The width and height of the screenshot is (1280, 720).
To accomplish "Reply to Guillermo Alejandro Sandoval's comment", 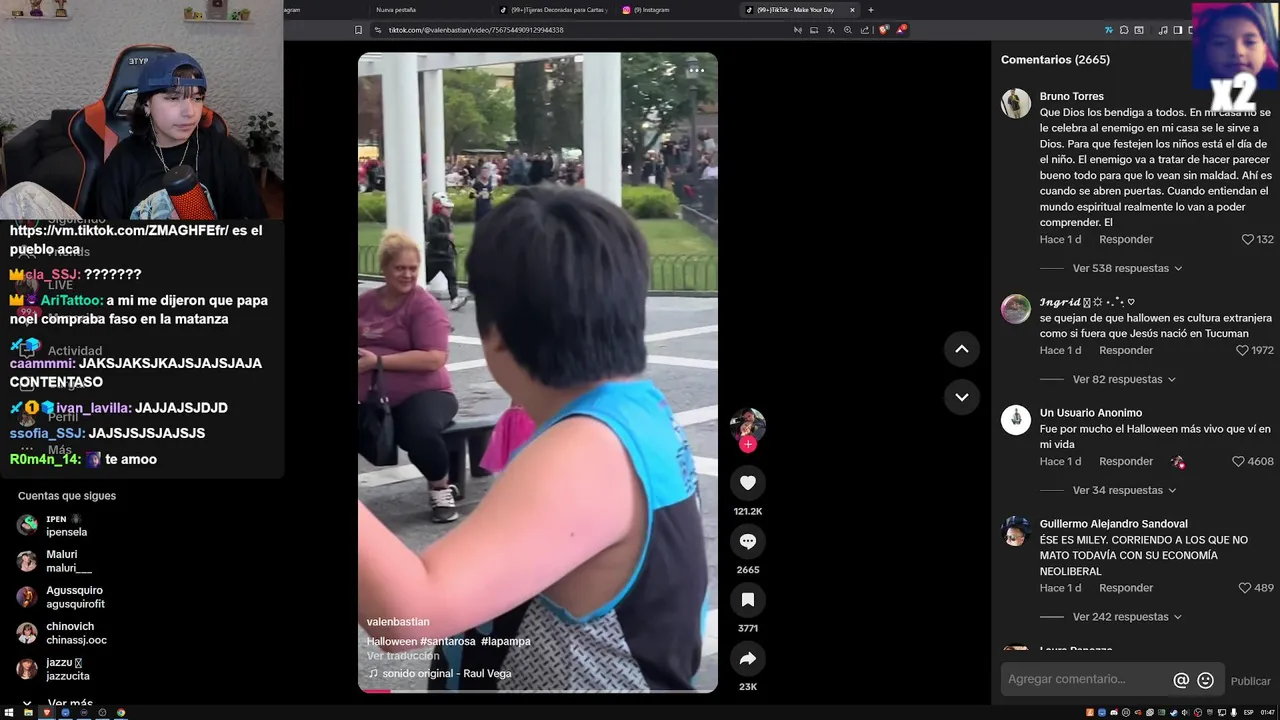I will (x=1126, y=588).
